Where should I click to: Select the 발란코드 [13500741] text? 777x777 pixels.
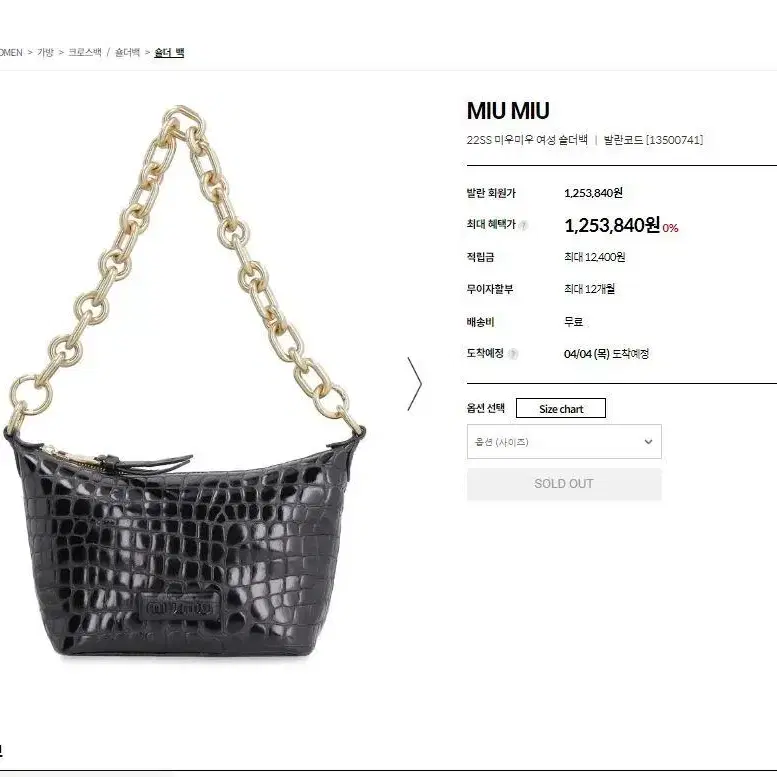coord(653,140)
